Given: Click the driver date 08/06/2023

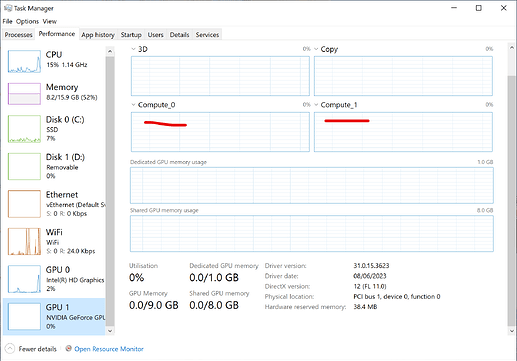Looking at the screenshot, I should click(x=370, y=276).
